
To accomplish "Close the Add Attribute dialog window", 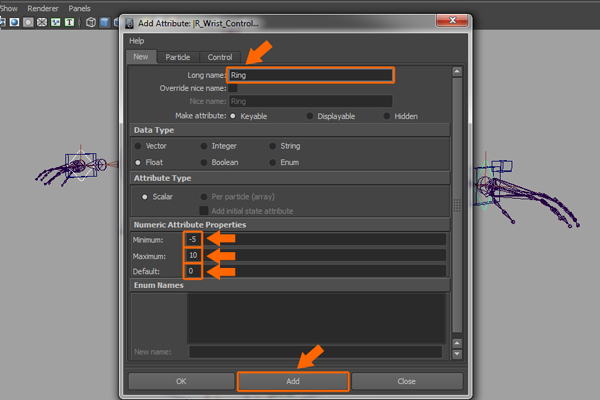I will pos(452,20).
